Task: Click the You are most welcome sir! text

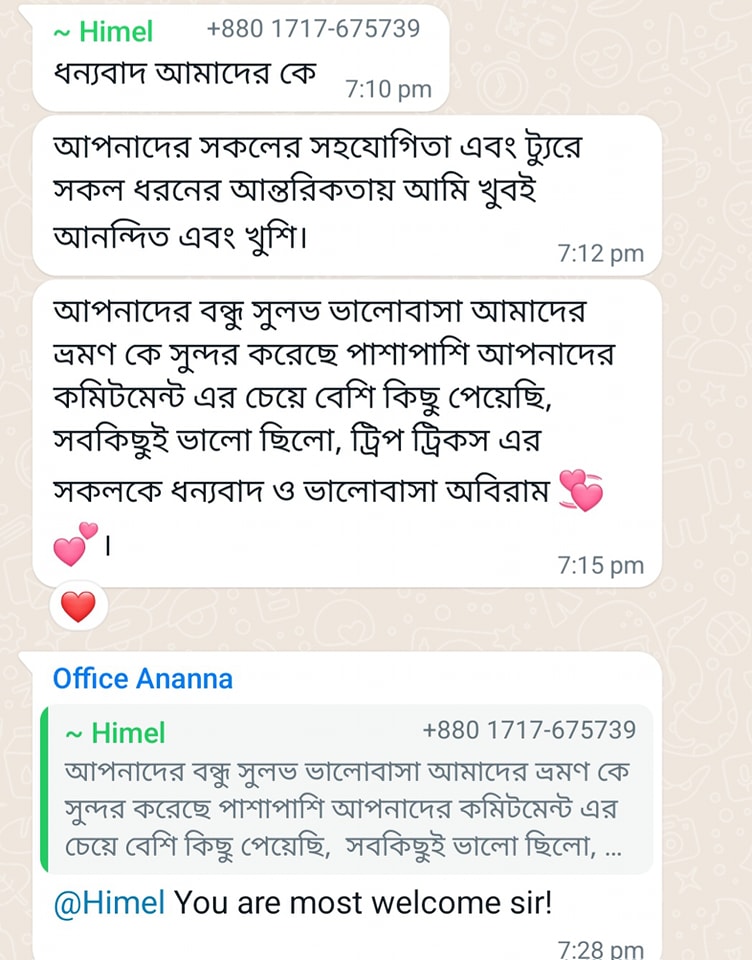Action: tap(363, 903)
